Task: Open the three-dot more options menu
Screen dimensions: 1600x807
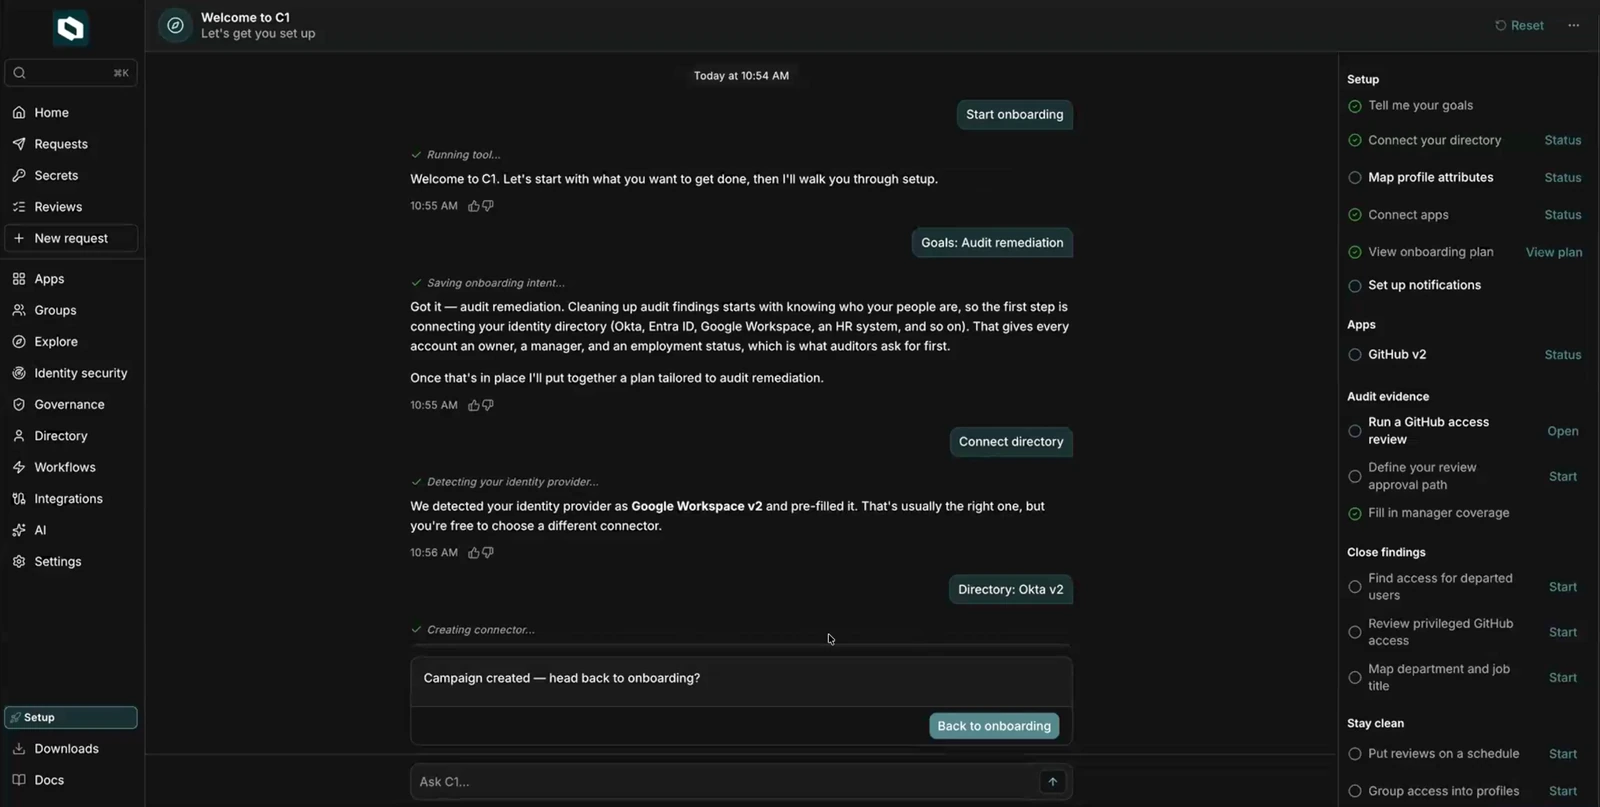Action: pyautogui.click(x=1574, y=25)
